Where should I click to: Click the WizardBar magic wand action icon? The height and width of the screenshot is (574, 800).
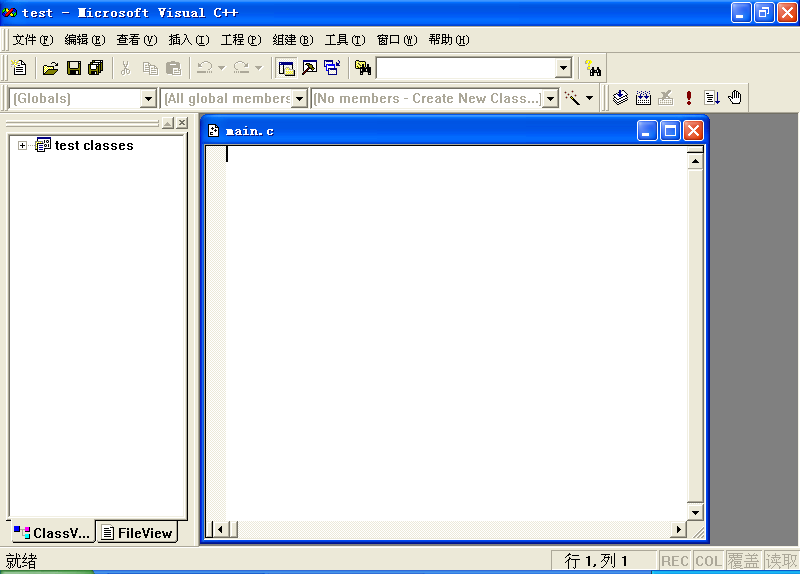[x=572, y=98]
